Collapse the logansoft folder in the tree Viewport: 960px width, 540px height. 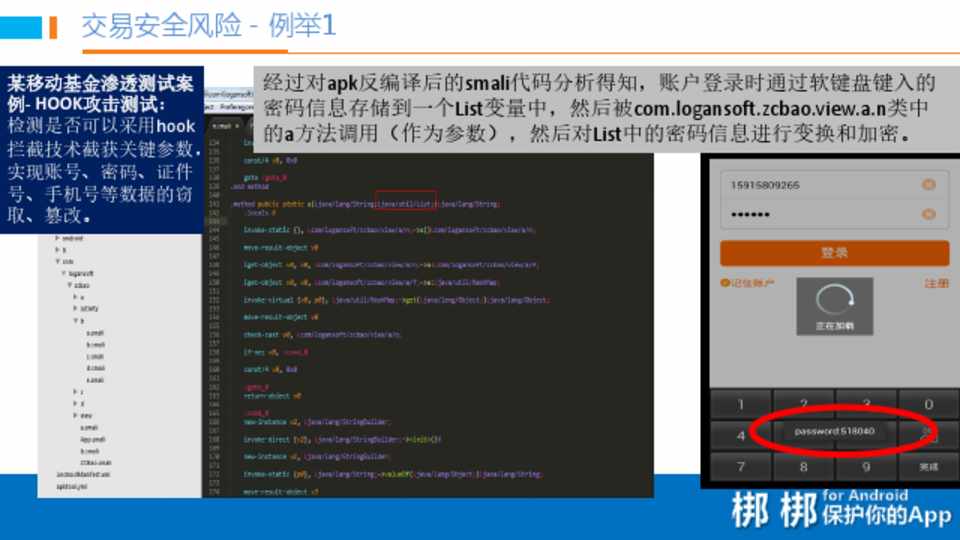coord(63,272)
